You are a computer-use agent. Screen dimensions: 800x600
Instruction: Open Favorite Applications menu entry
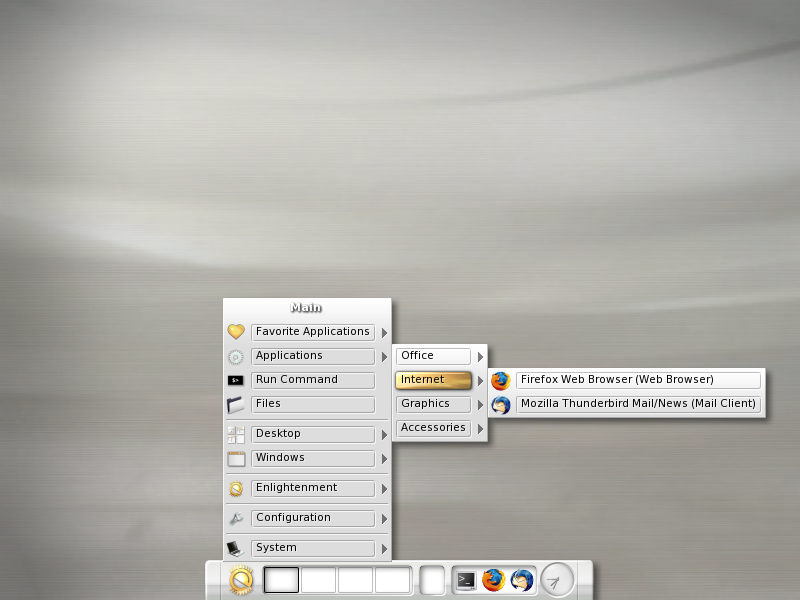coord(313,332)
